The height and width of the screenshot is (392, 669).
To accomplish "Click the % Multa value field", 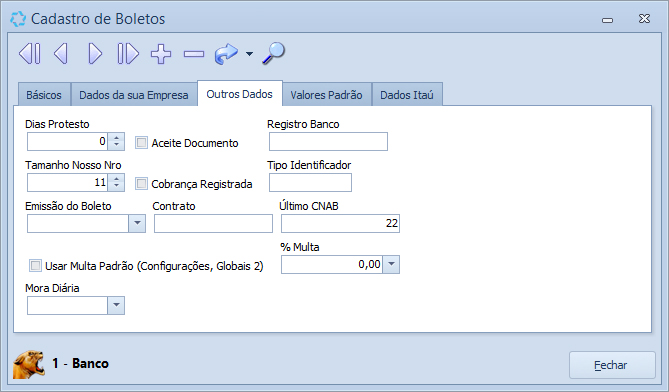I will 332,264.
